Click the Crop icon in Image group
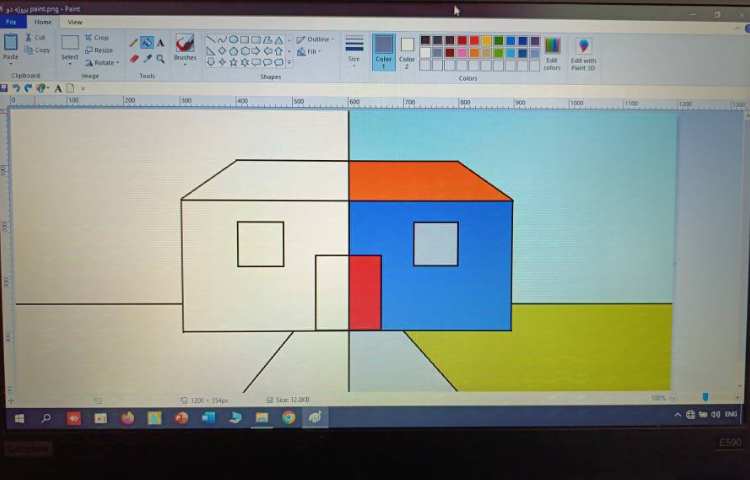The image size is (750, 480). (97, 38)
